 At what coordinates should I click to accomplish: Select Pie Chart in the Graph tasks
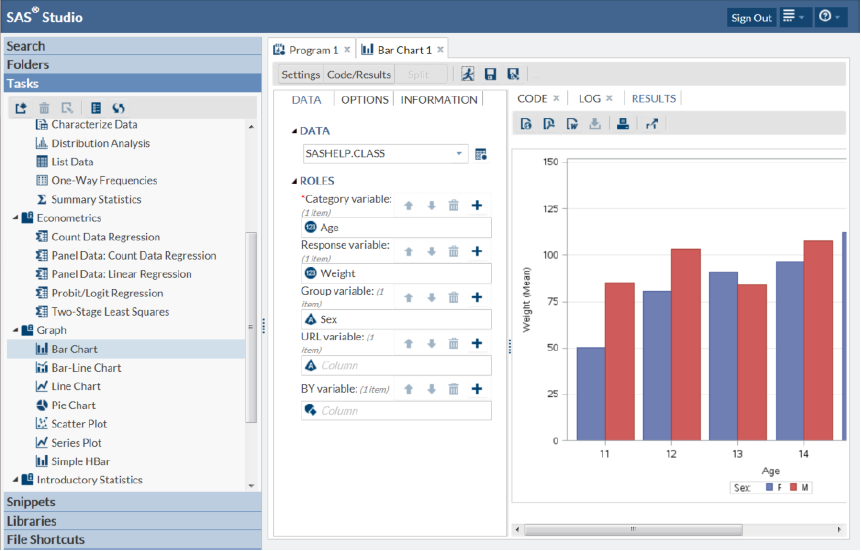click(x=73, y=405)
